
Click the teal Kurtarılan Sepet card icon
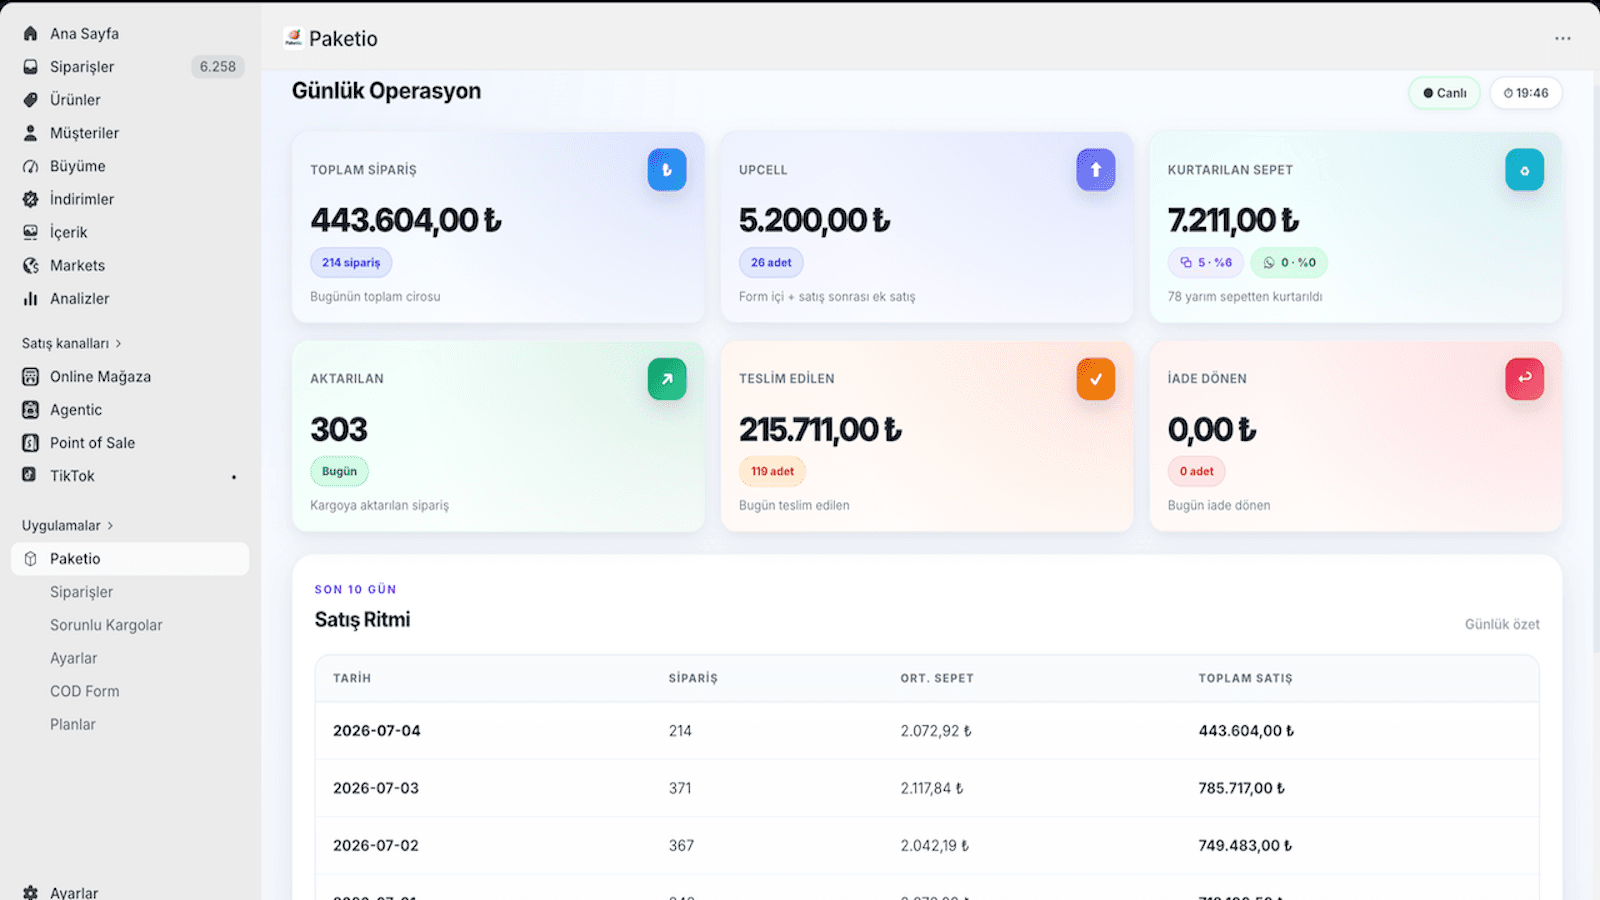coord(1525,170)
